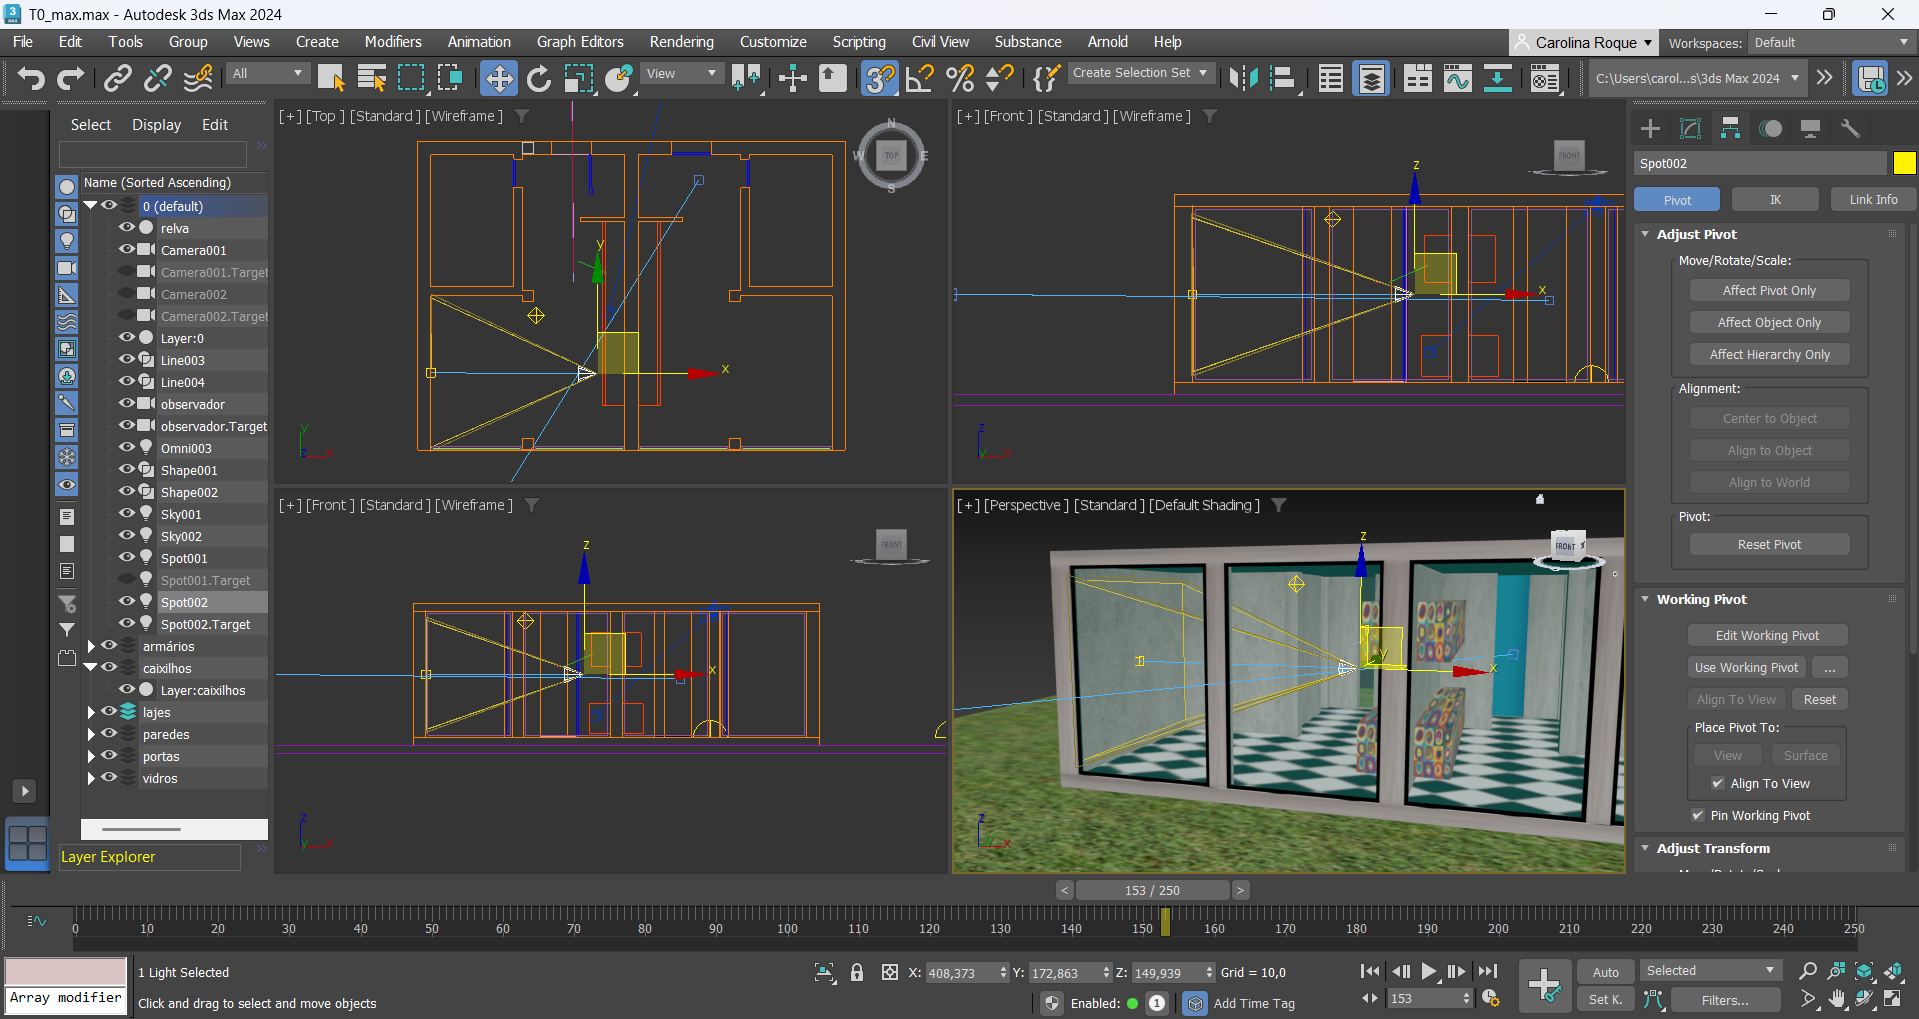
Task: Open the Rendering menu
Action: pyautogui.click(x=681, y=42)
